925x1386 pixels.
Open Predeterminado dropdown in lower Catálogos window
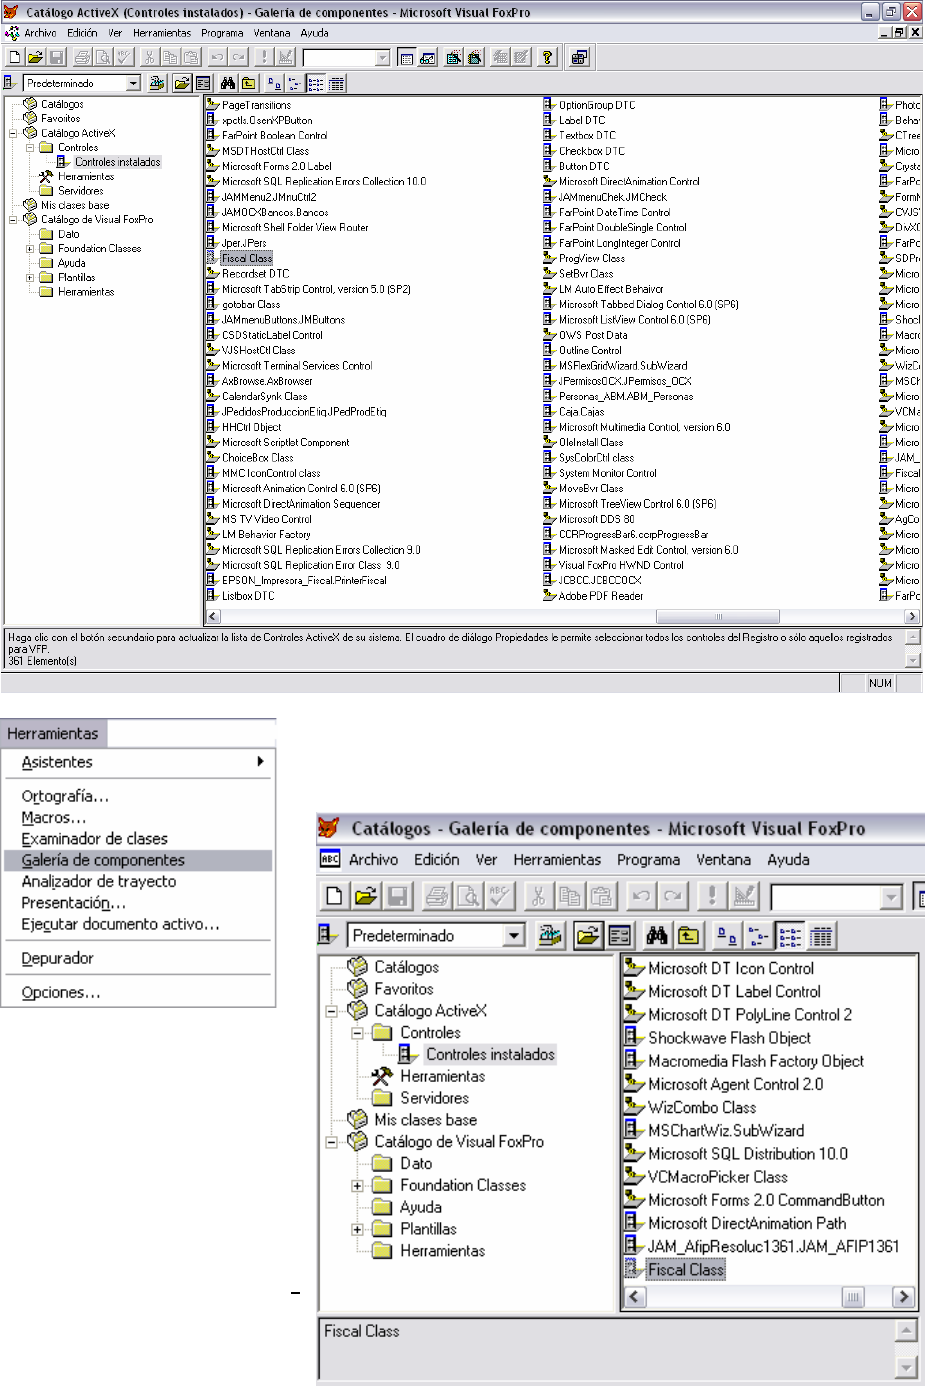[x=514, y=936]
